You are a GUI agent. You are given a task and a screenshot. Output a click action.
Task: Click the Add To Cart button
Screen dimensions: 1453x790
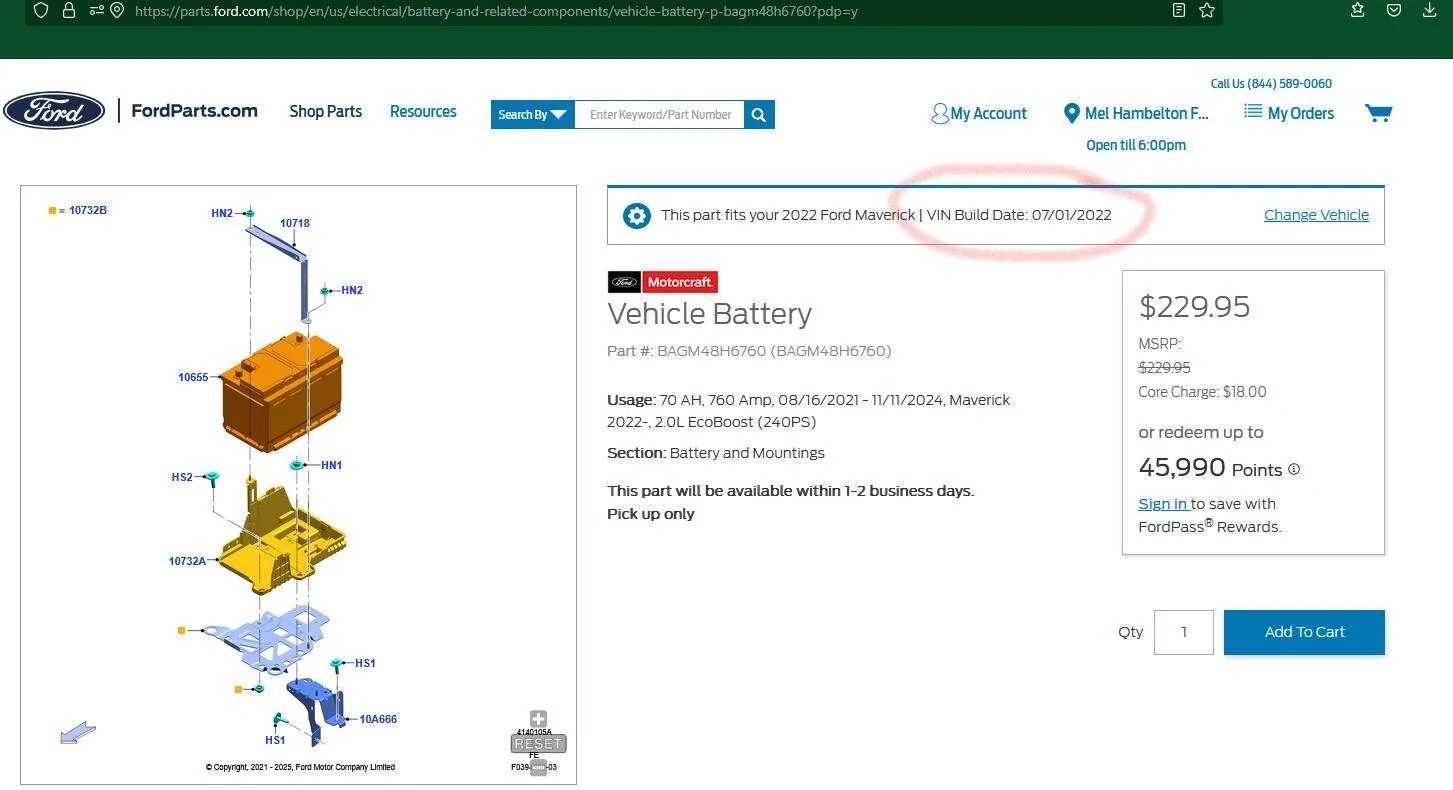[x=1304, y=632]
